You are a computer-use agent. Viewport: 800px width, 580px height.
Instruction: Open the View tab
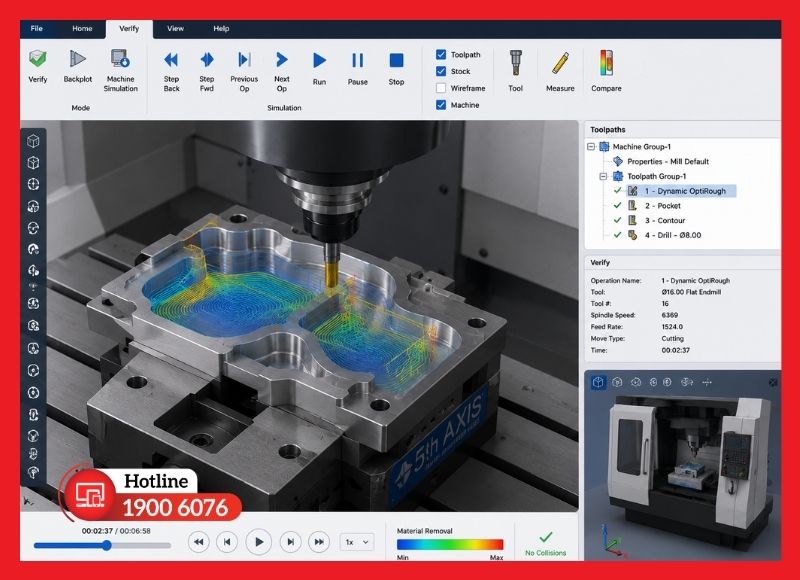click(175, 29)
